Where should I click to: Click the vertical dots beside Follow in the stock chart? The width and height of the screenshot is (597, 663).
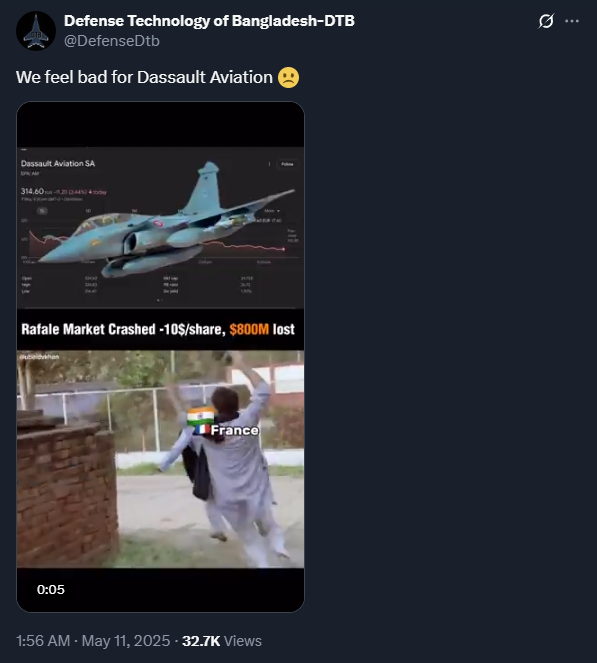(269, 164)
